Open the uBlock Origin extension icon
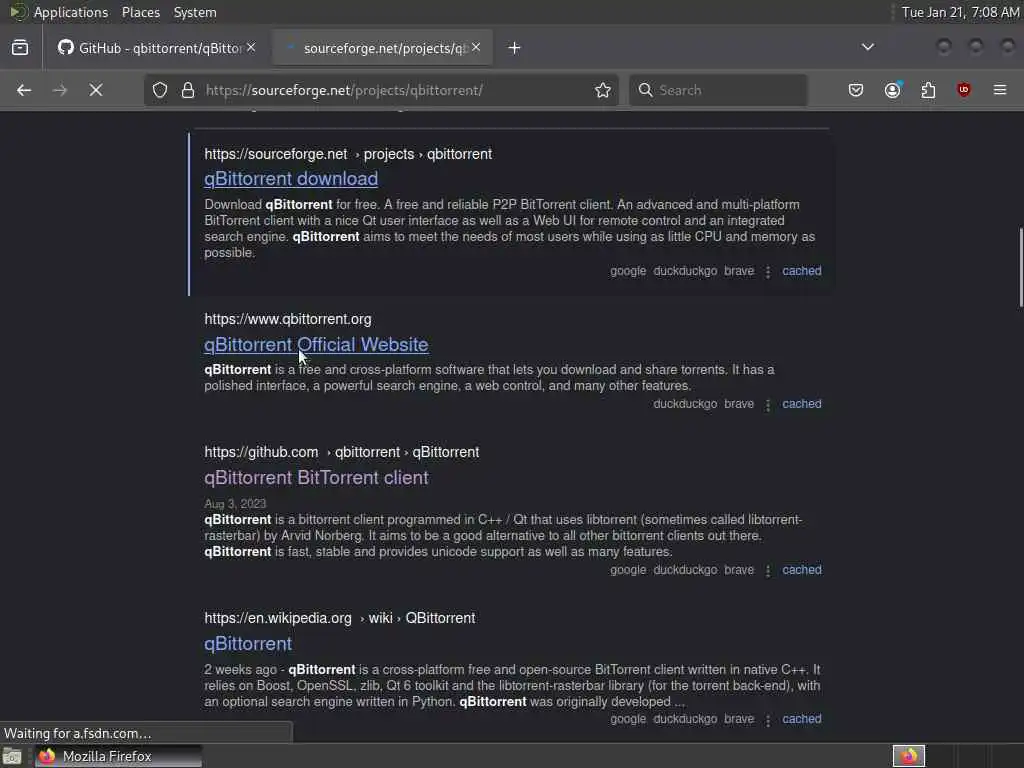The height and width of the screenshot is (768, 1024). 963,90
